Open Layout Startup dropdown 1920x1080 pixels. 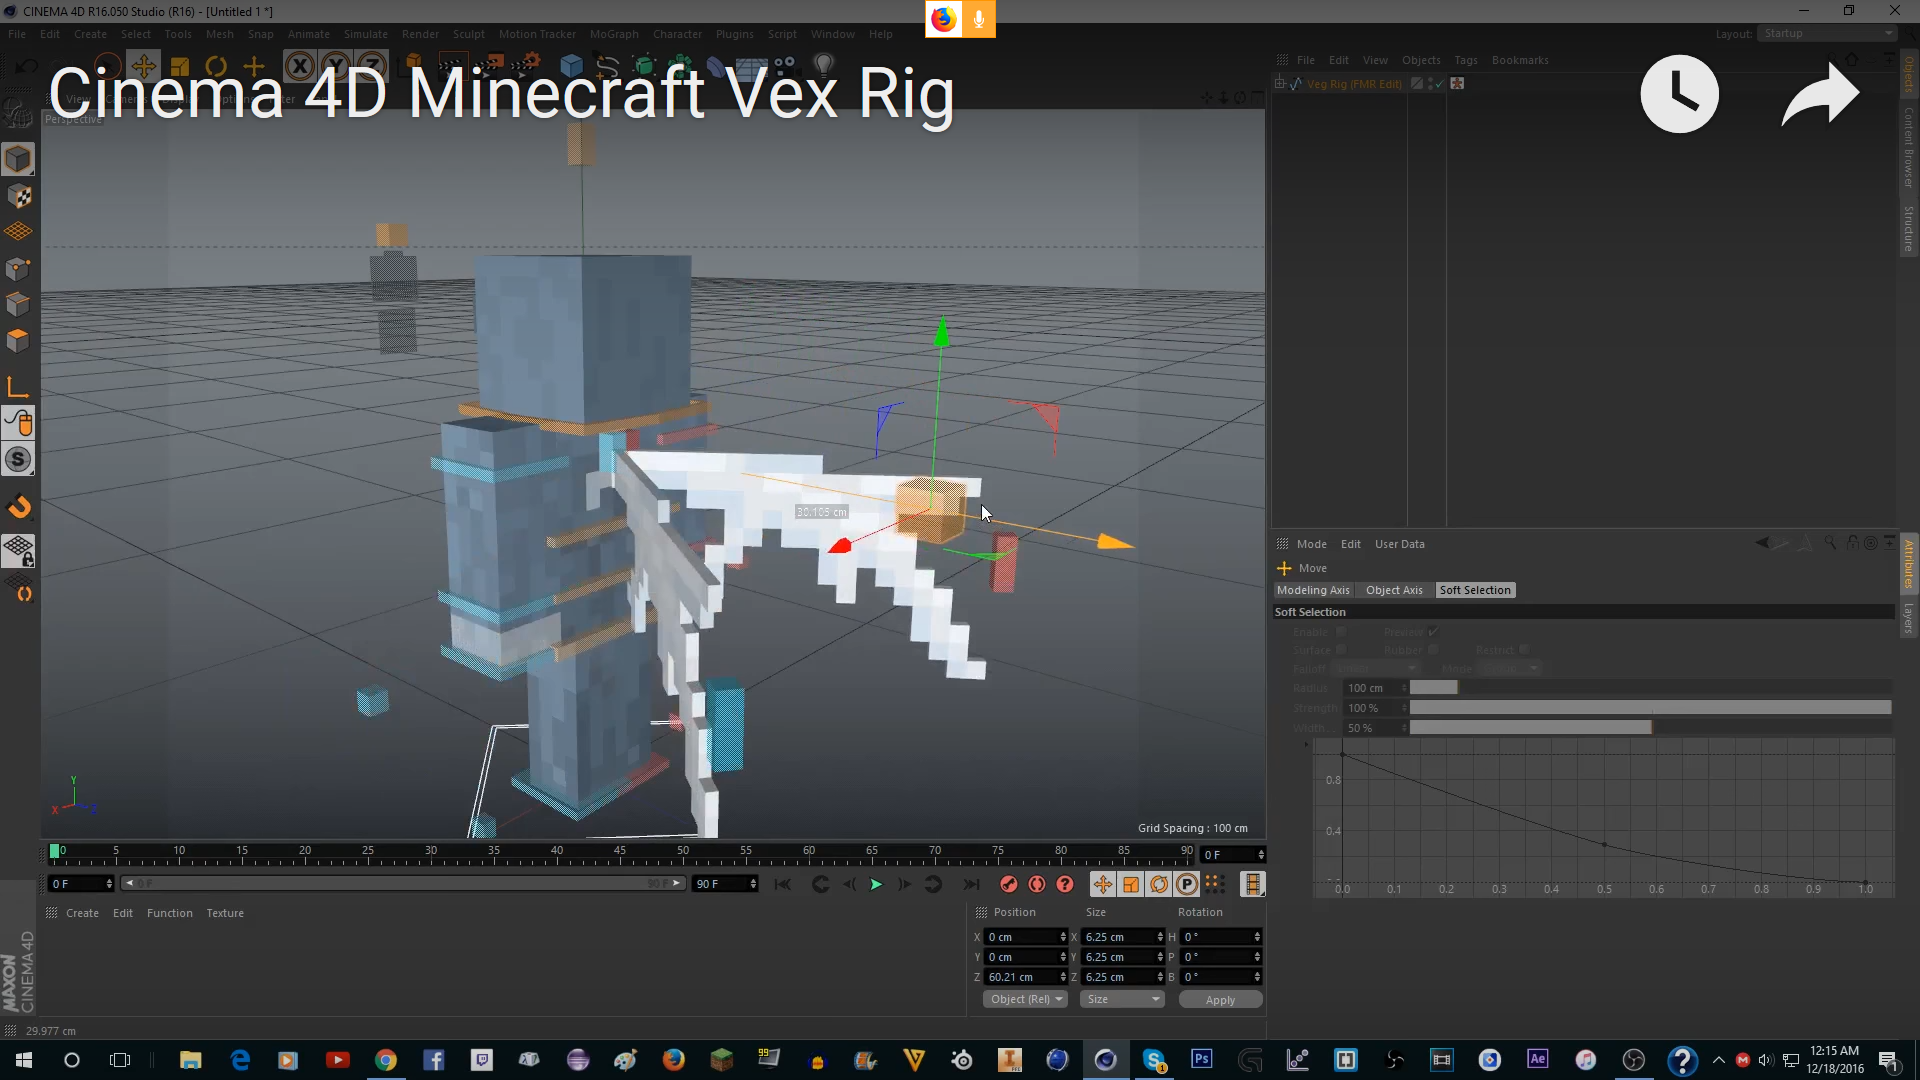click(1828, 34)
